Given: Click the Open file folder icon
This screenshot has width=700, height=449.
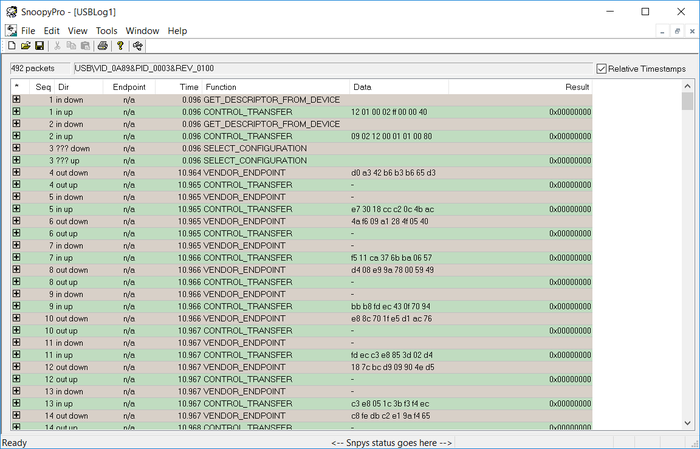Looking at the screenshot, I should tap(25, 46).
